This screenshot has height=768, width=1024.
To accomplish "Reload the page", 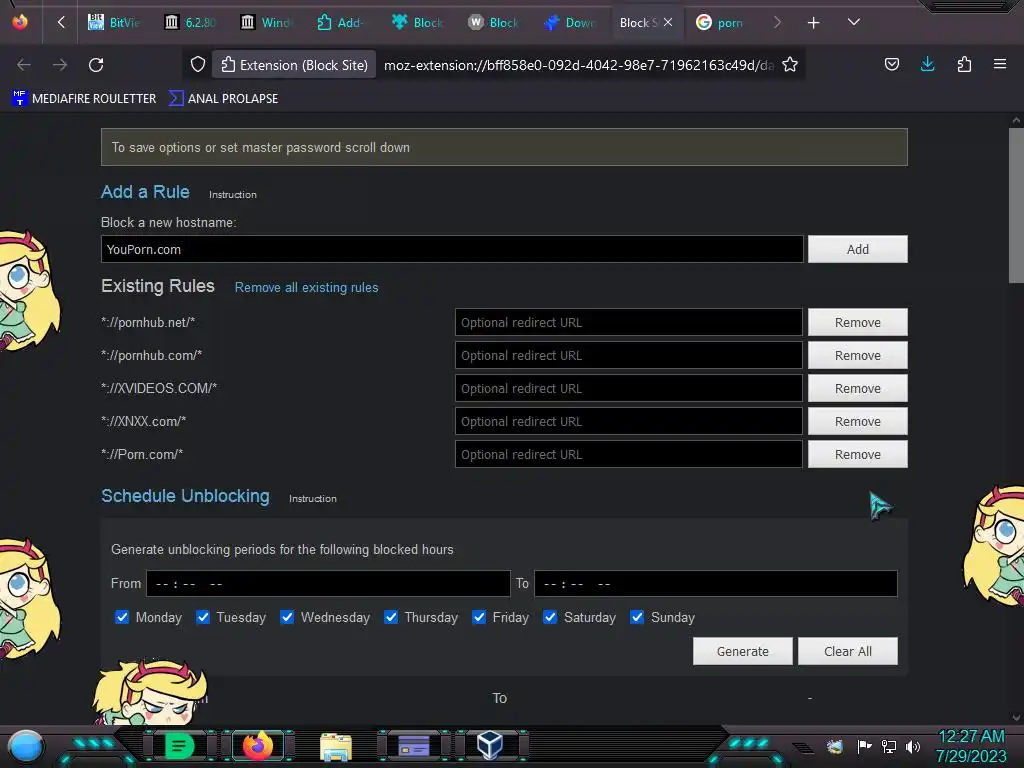I will pos(96,65).
